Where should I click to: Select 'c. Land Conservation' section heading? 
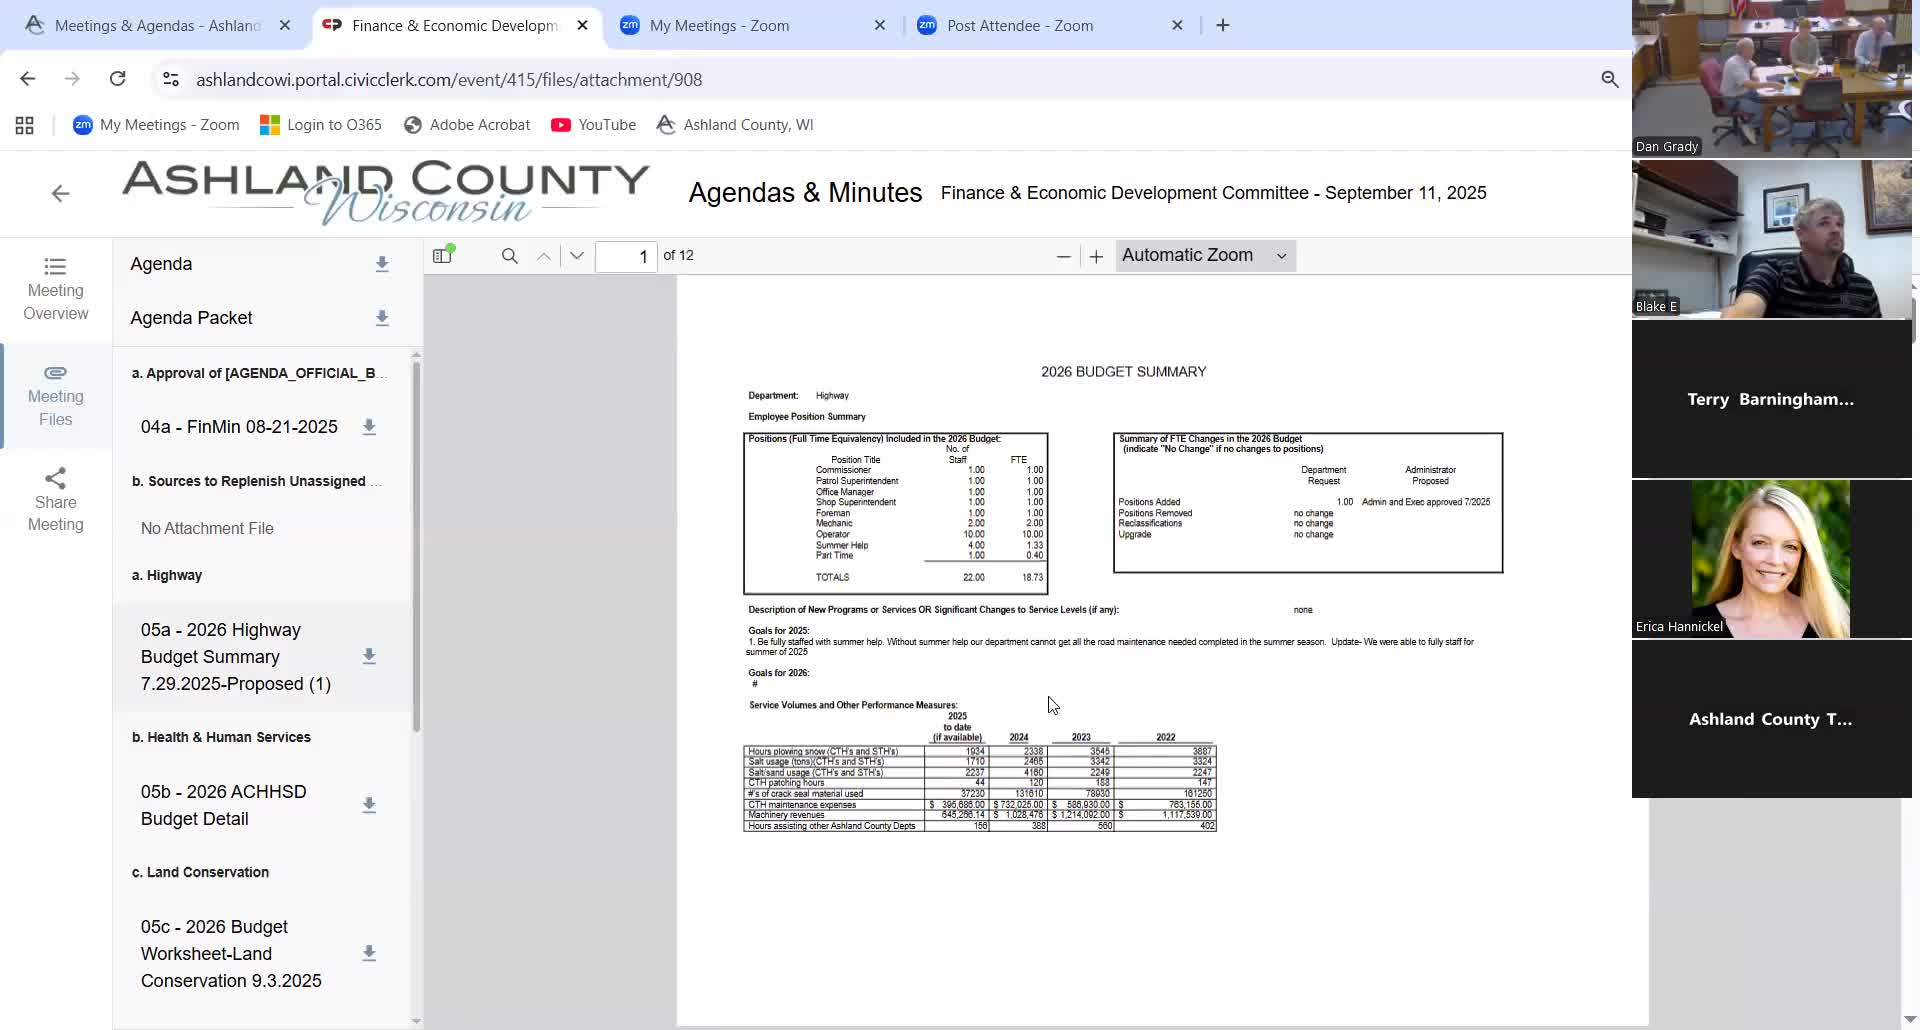click(200, 872)
